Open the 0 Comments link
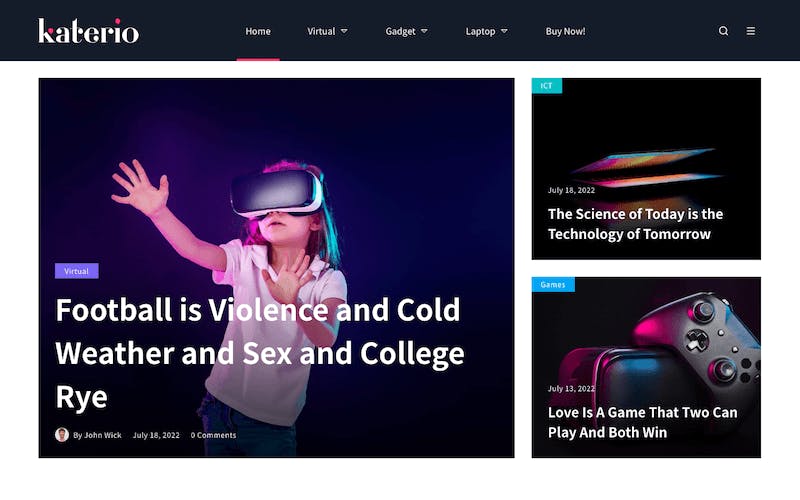 pos(213,435)
